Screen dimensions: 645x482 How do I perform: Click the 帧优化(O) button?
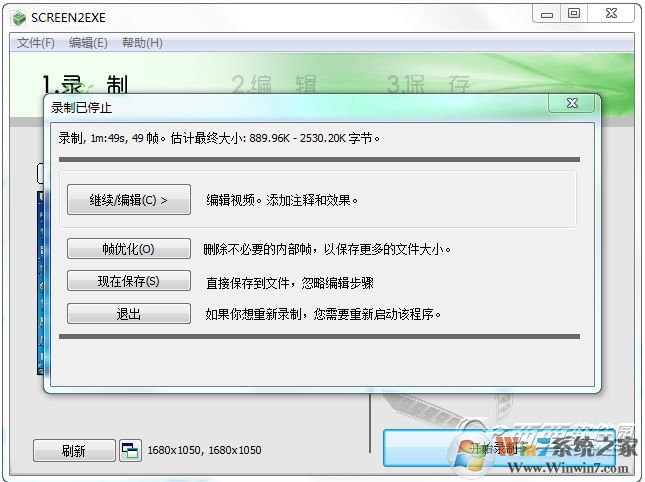click(x=129, y=248)
